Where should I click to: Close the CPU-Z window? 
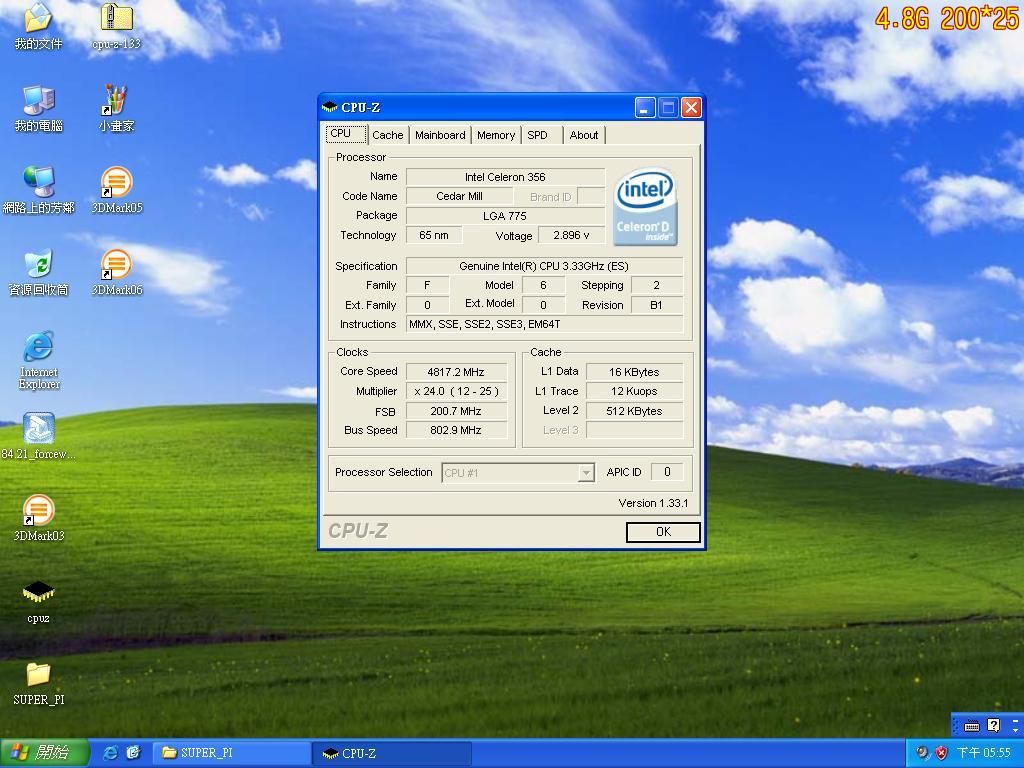[x=691, y=108]
